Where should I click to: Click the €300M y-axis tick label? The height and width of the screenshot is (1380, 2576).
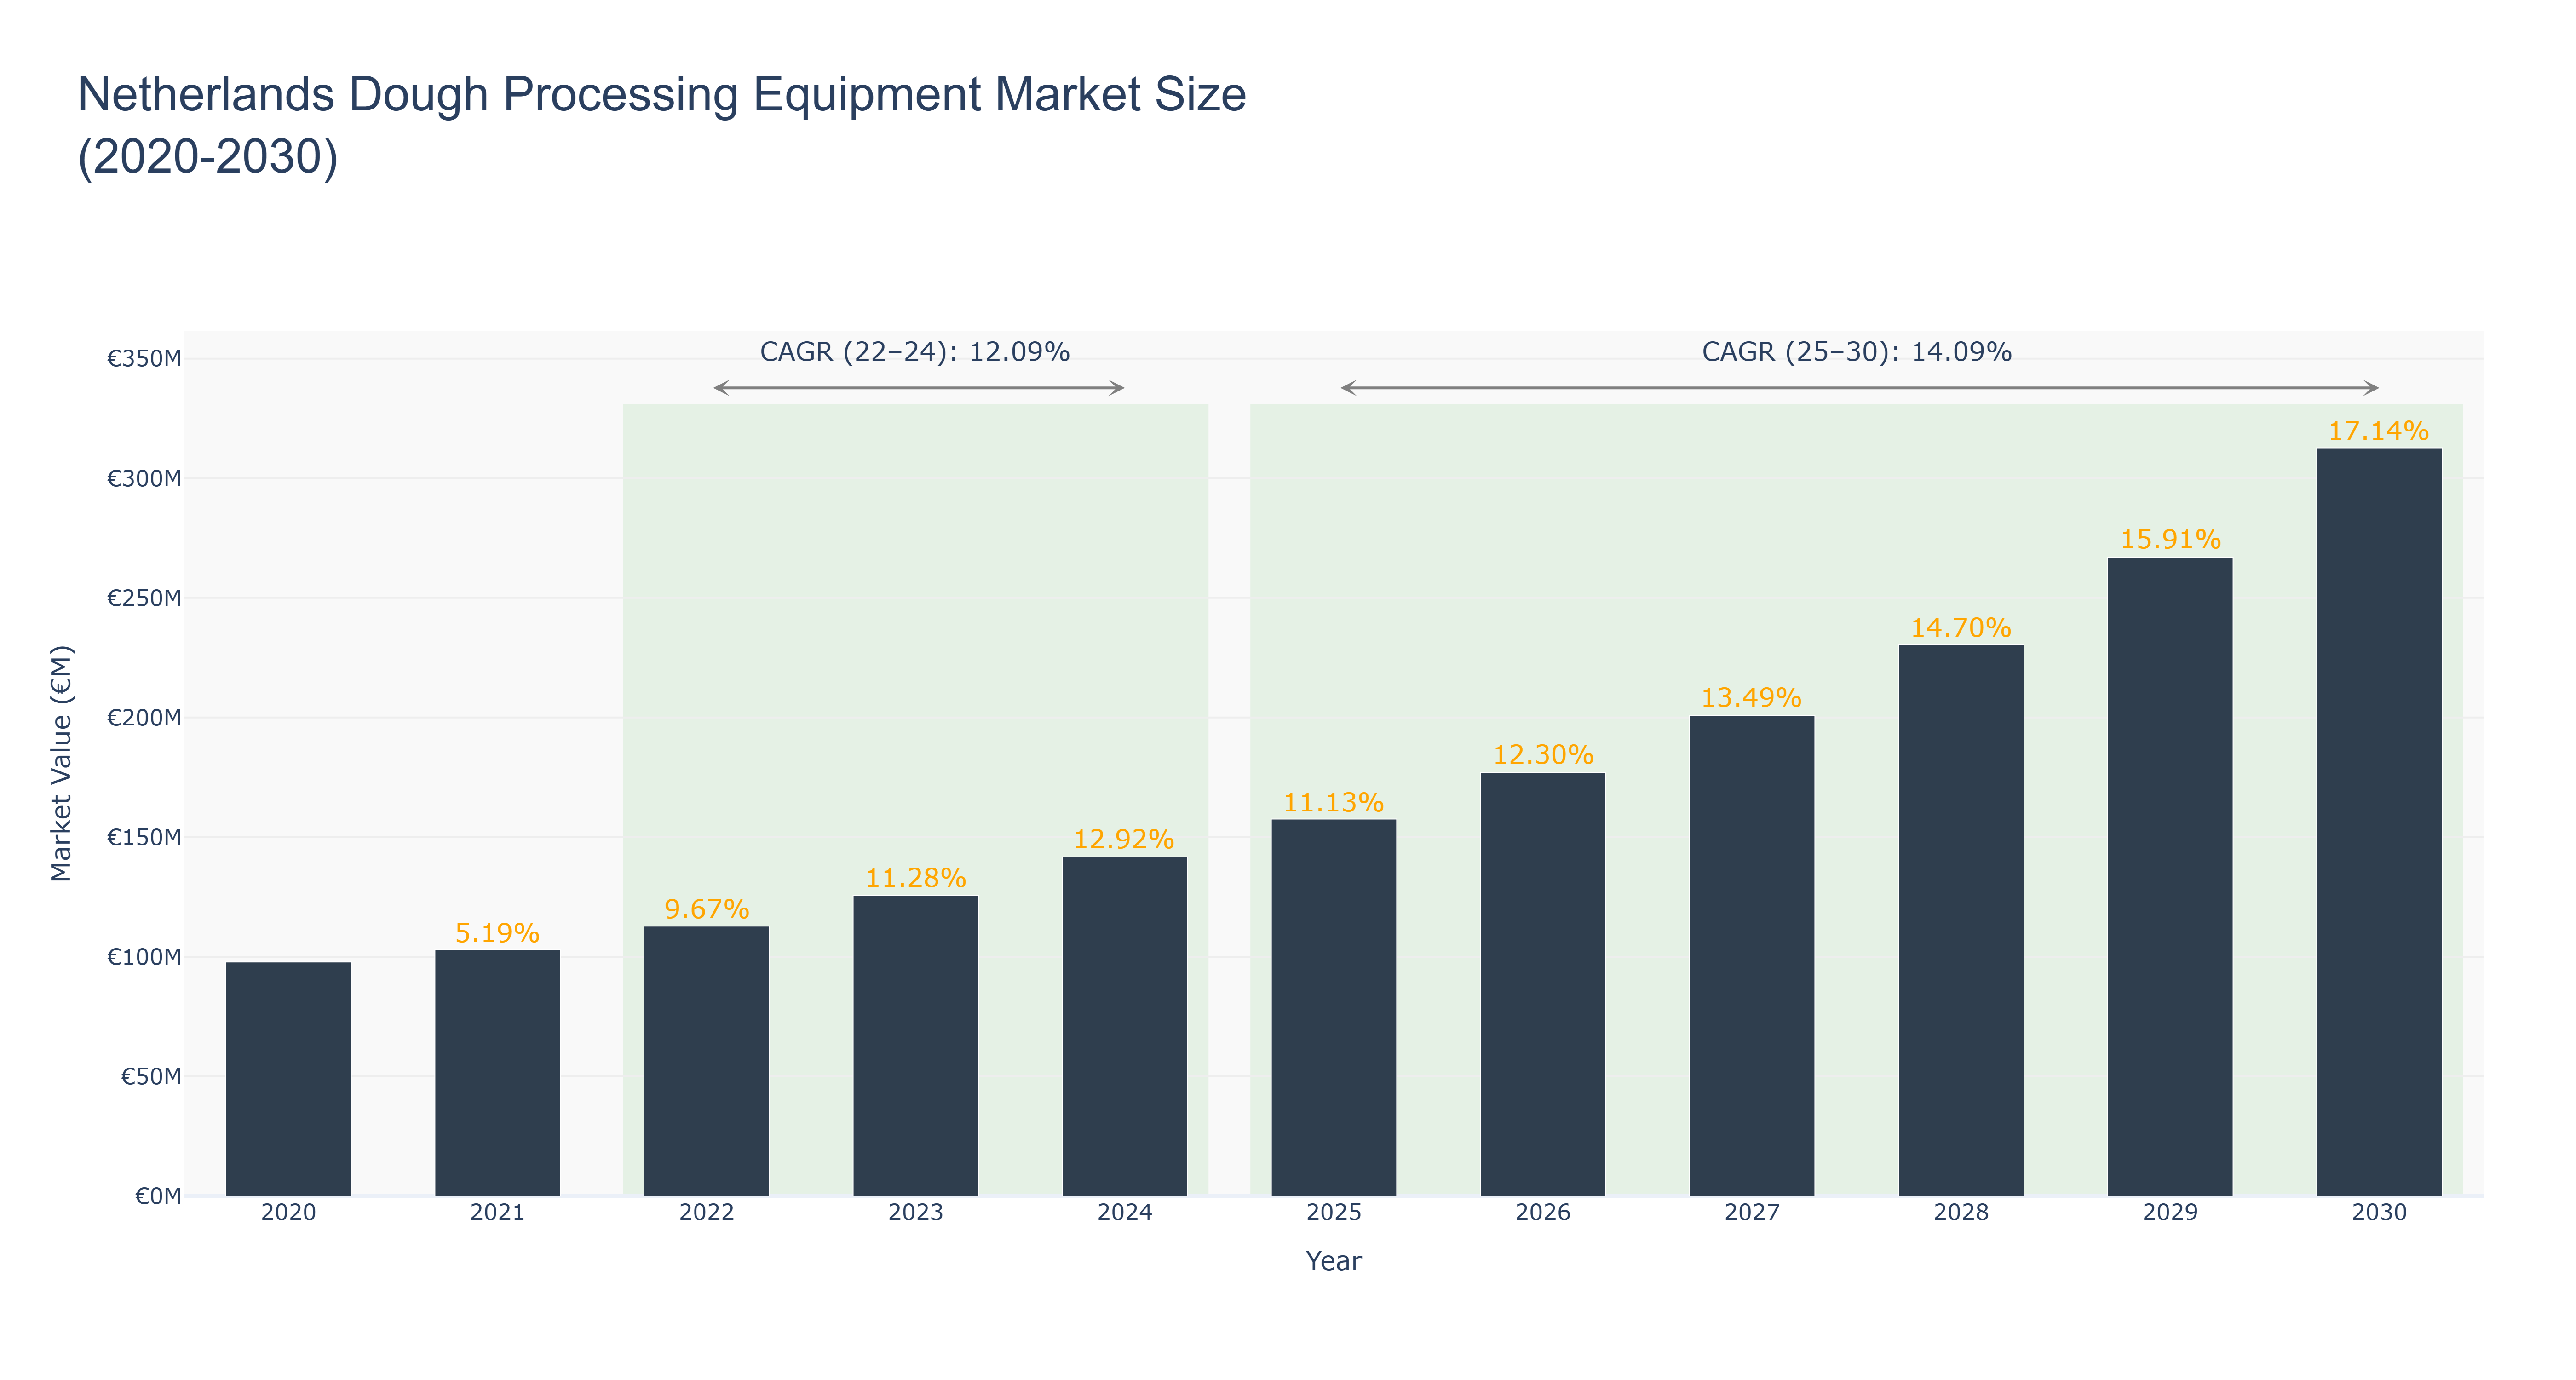[144, 479]
